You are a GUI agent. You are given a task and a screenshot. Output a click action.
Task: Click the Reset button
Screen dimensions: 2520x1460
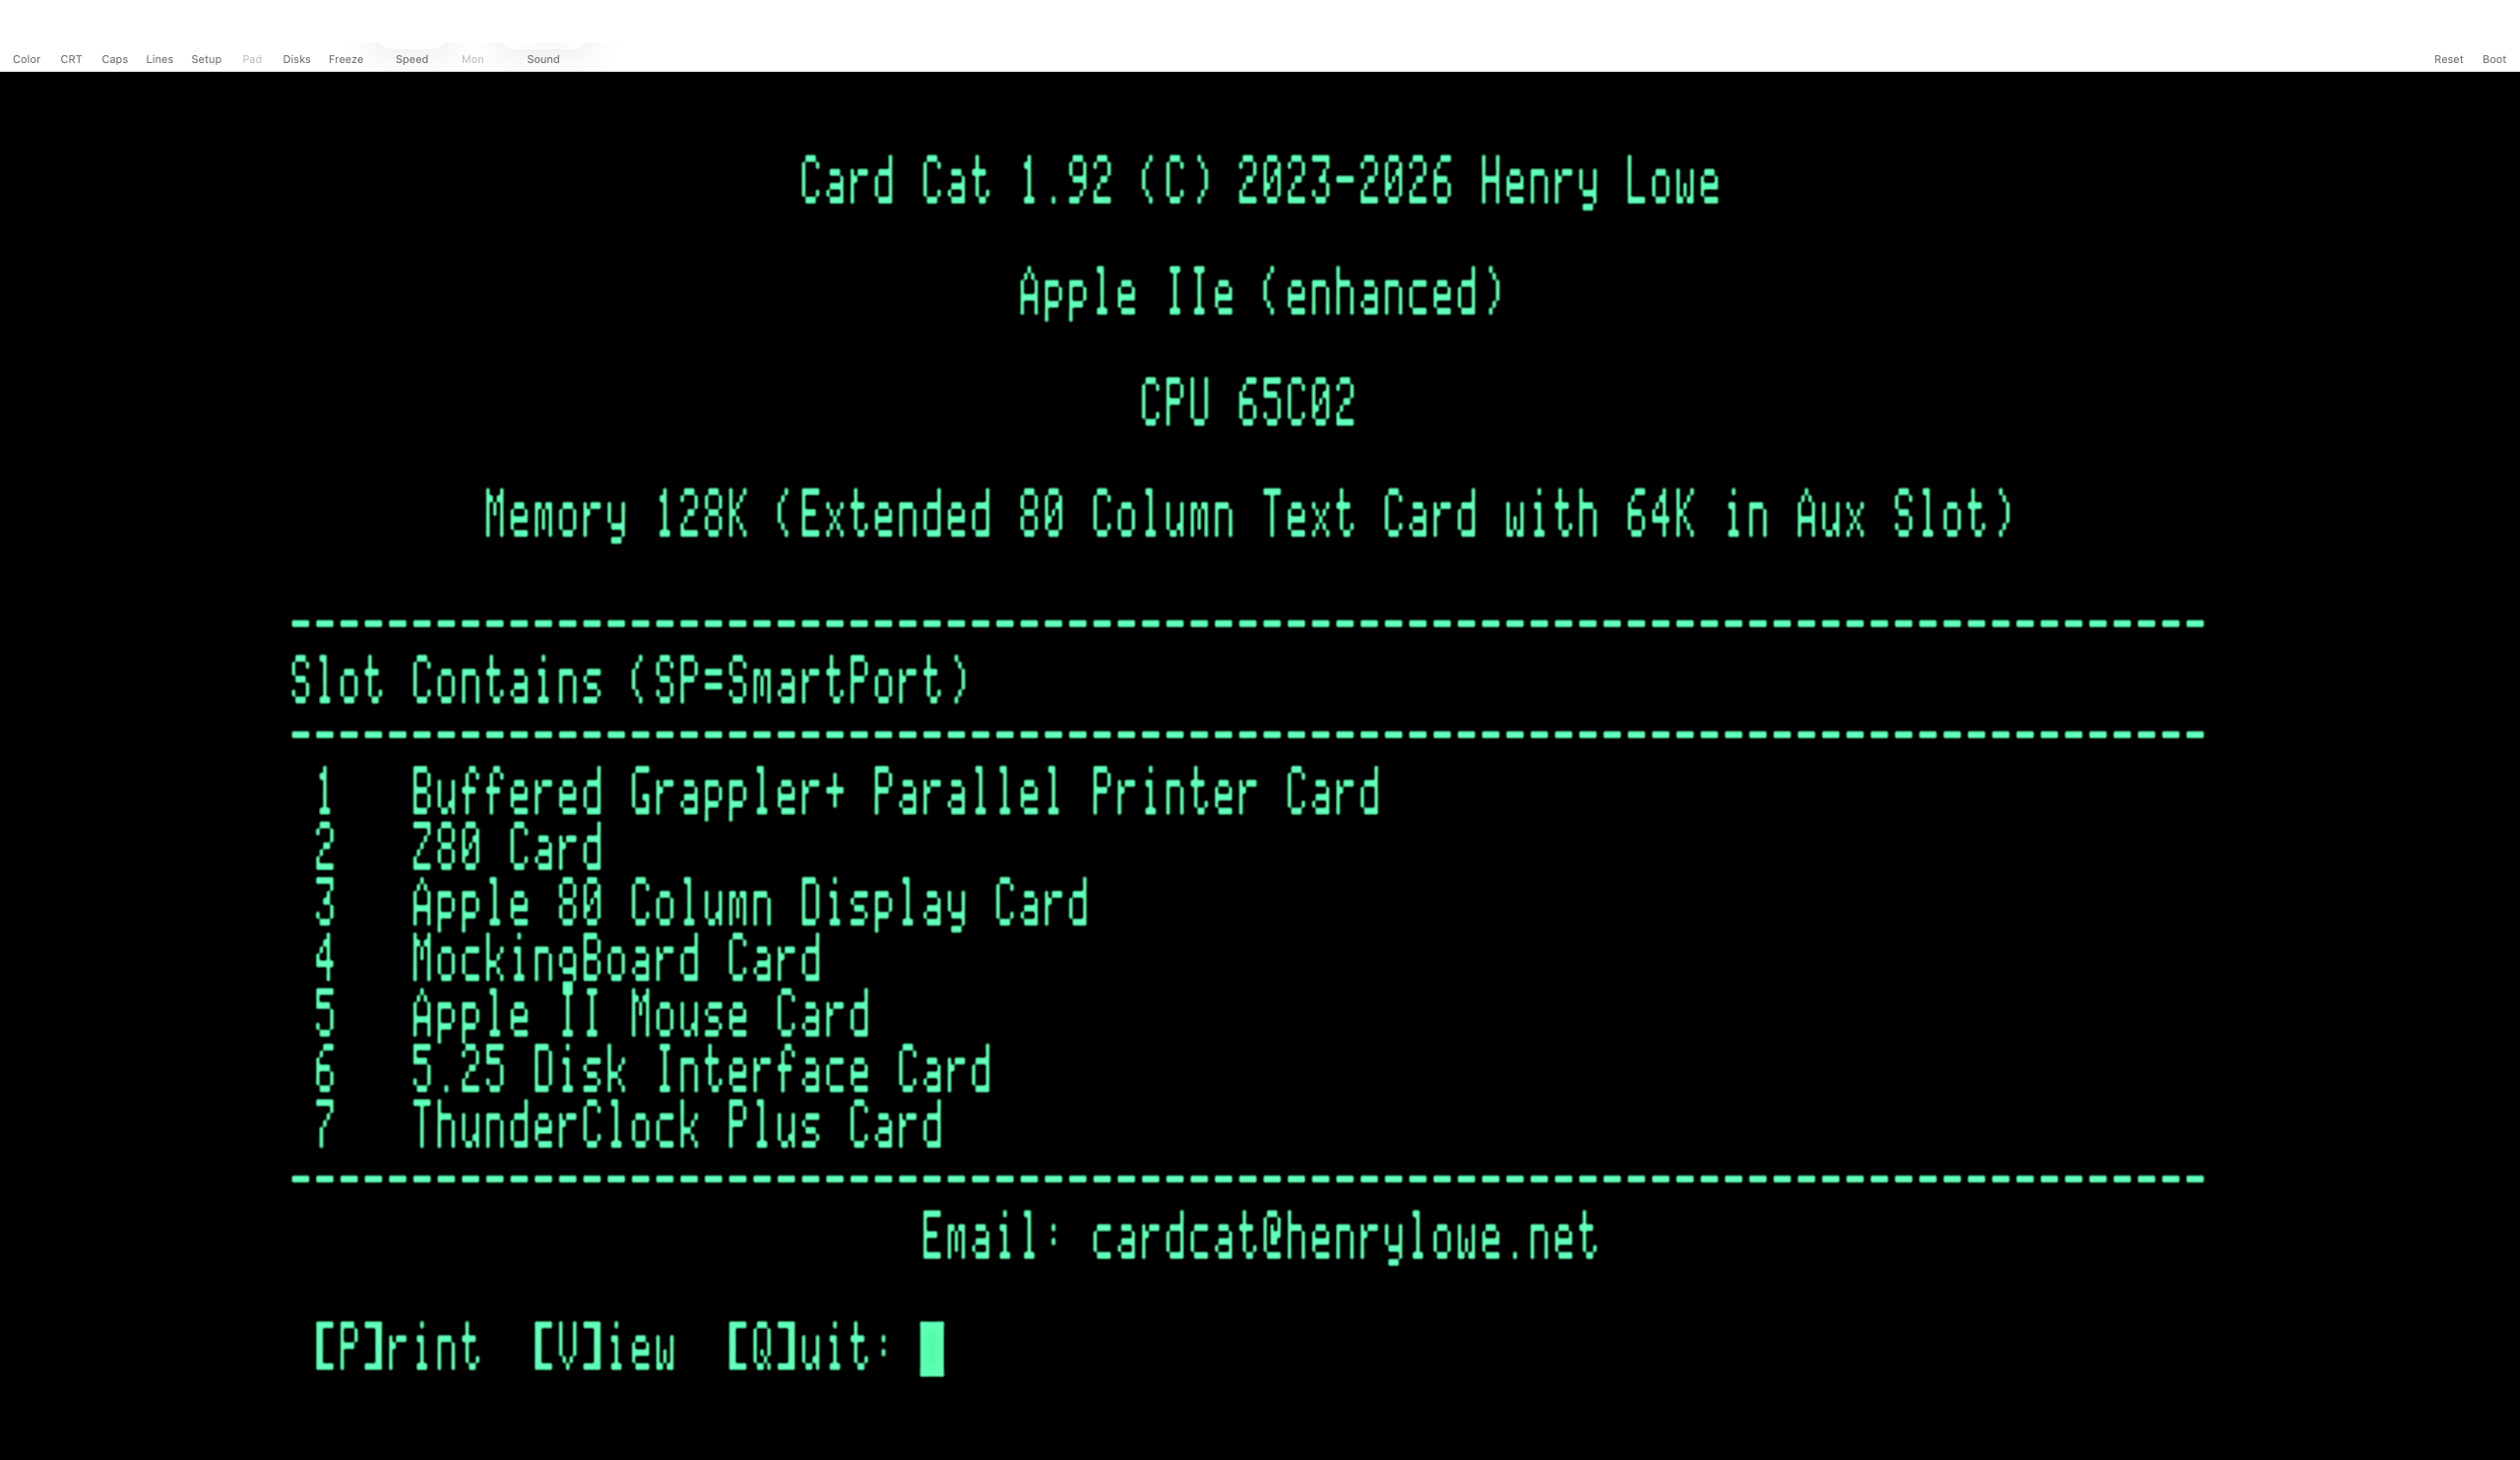coord(2448,59)
